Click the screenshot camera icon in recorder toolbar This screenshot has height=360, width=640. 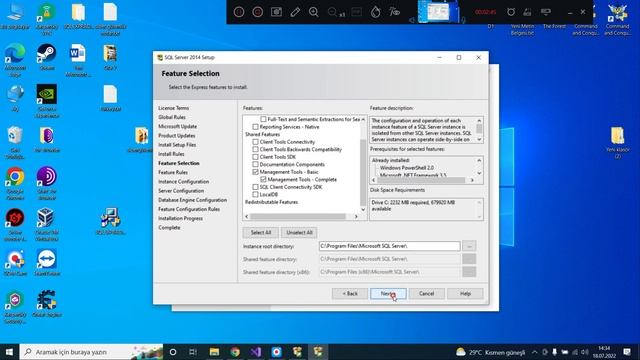point(276,12)
